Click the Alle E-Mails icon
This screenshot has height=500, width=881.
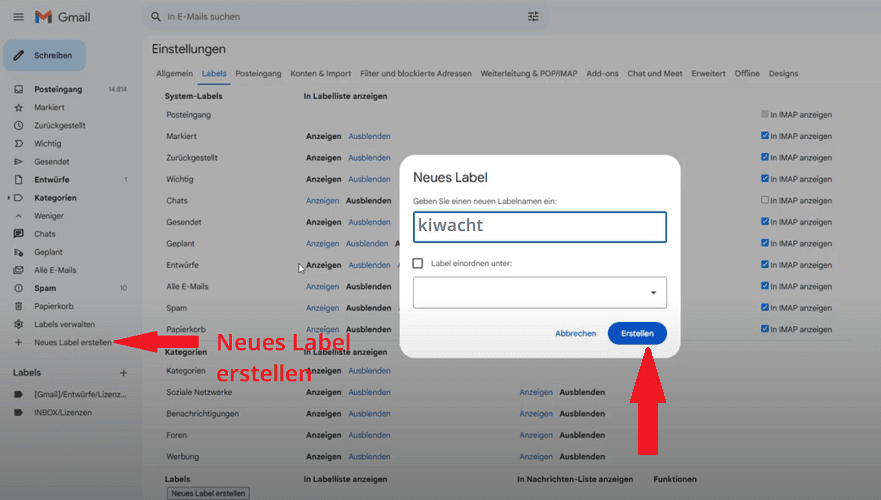(19, 270)
